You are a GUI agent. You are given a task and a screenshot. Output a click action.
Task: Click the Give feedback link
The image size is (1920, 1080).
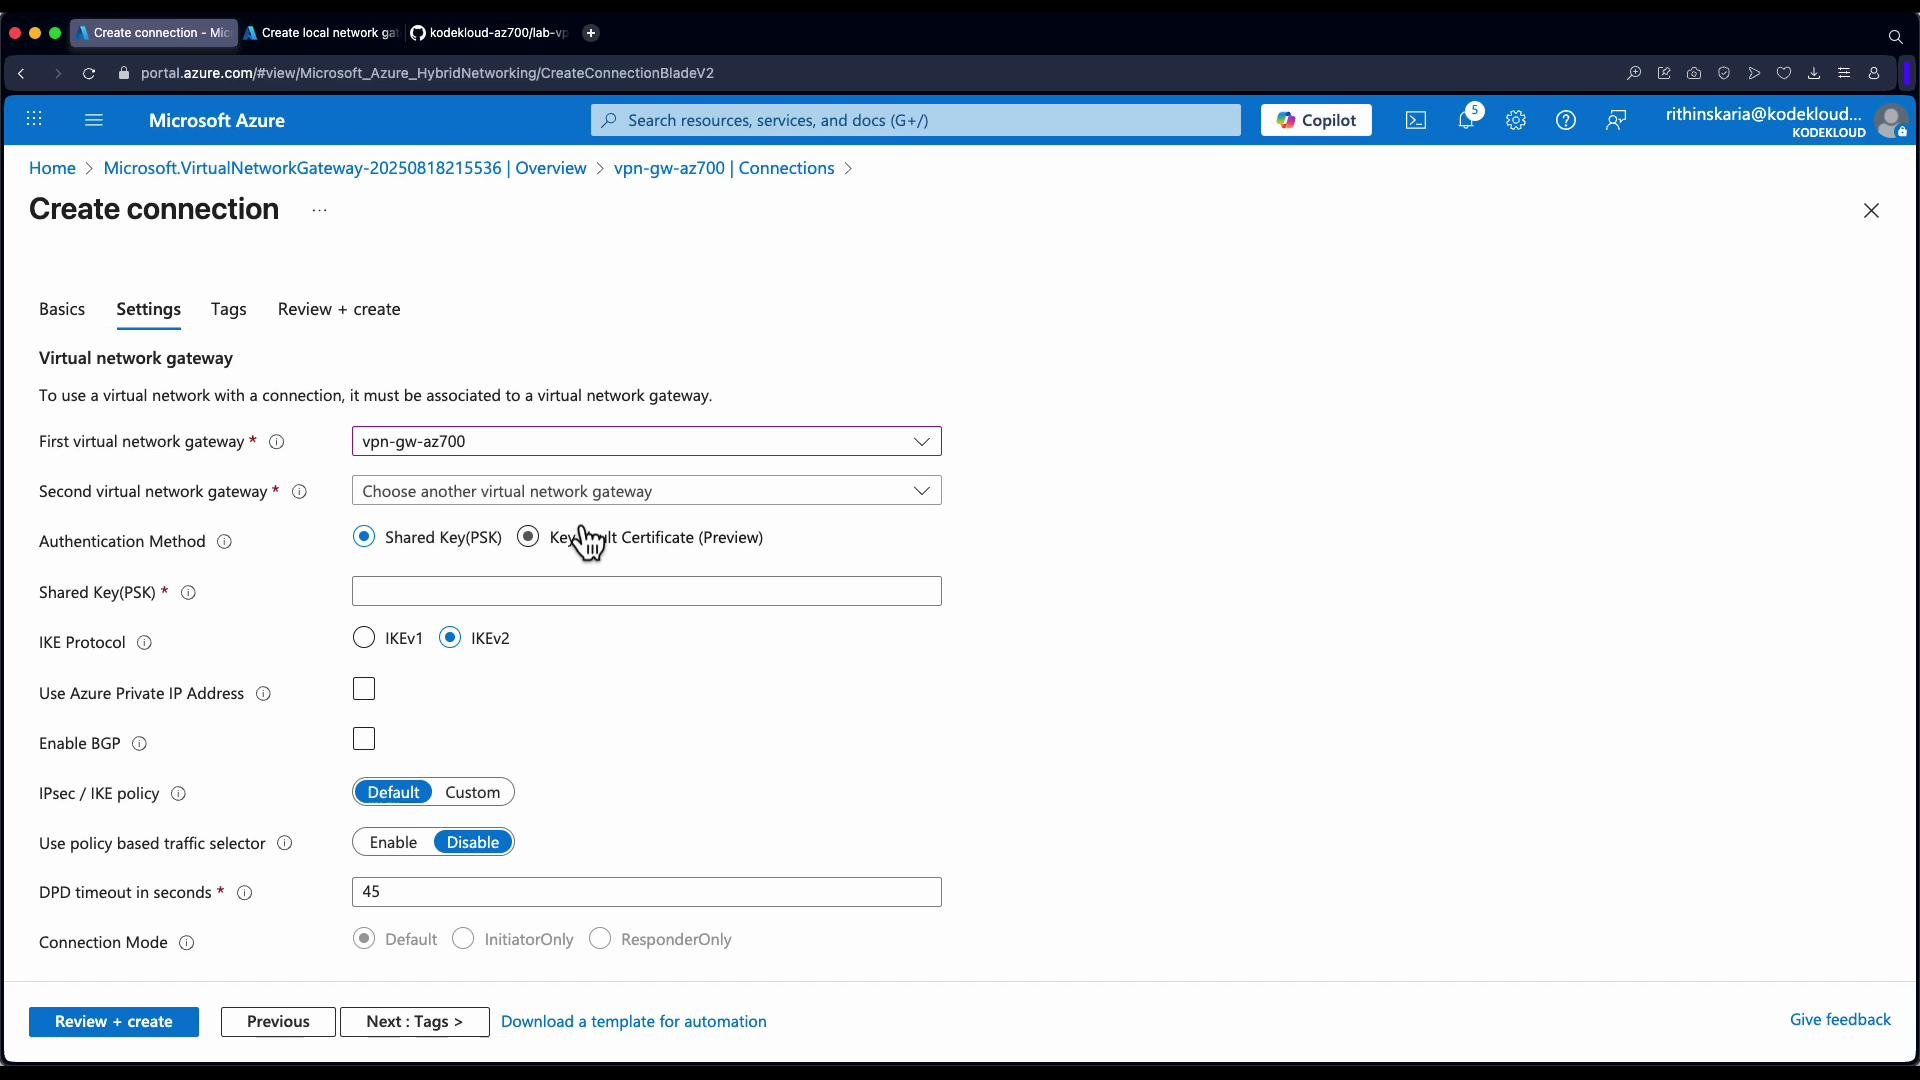click(x=1840, y=1019)
